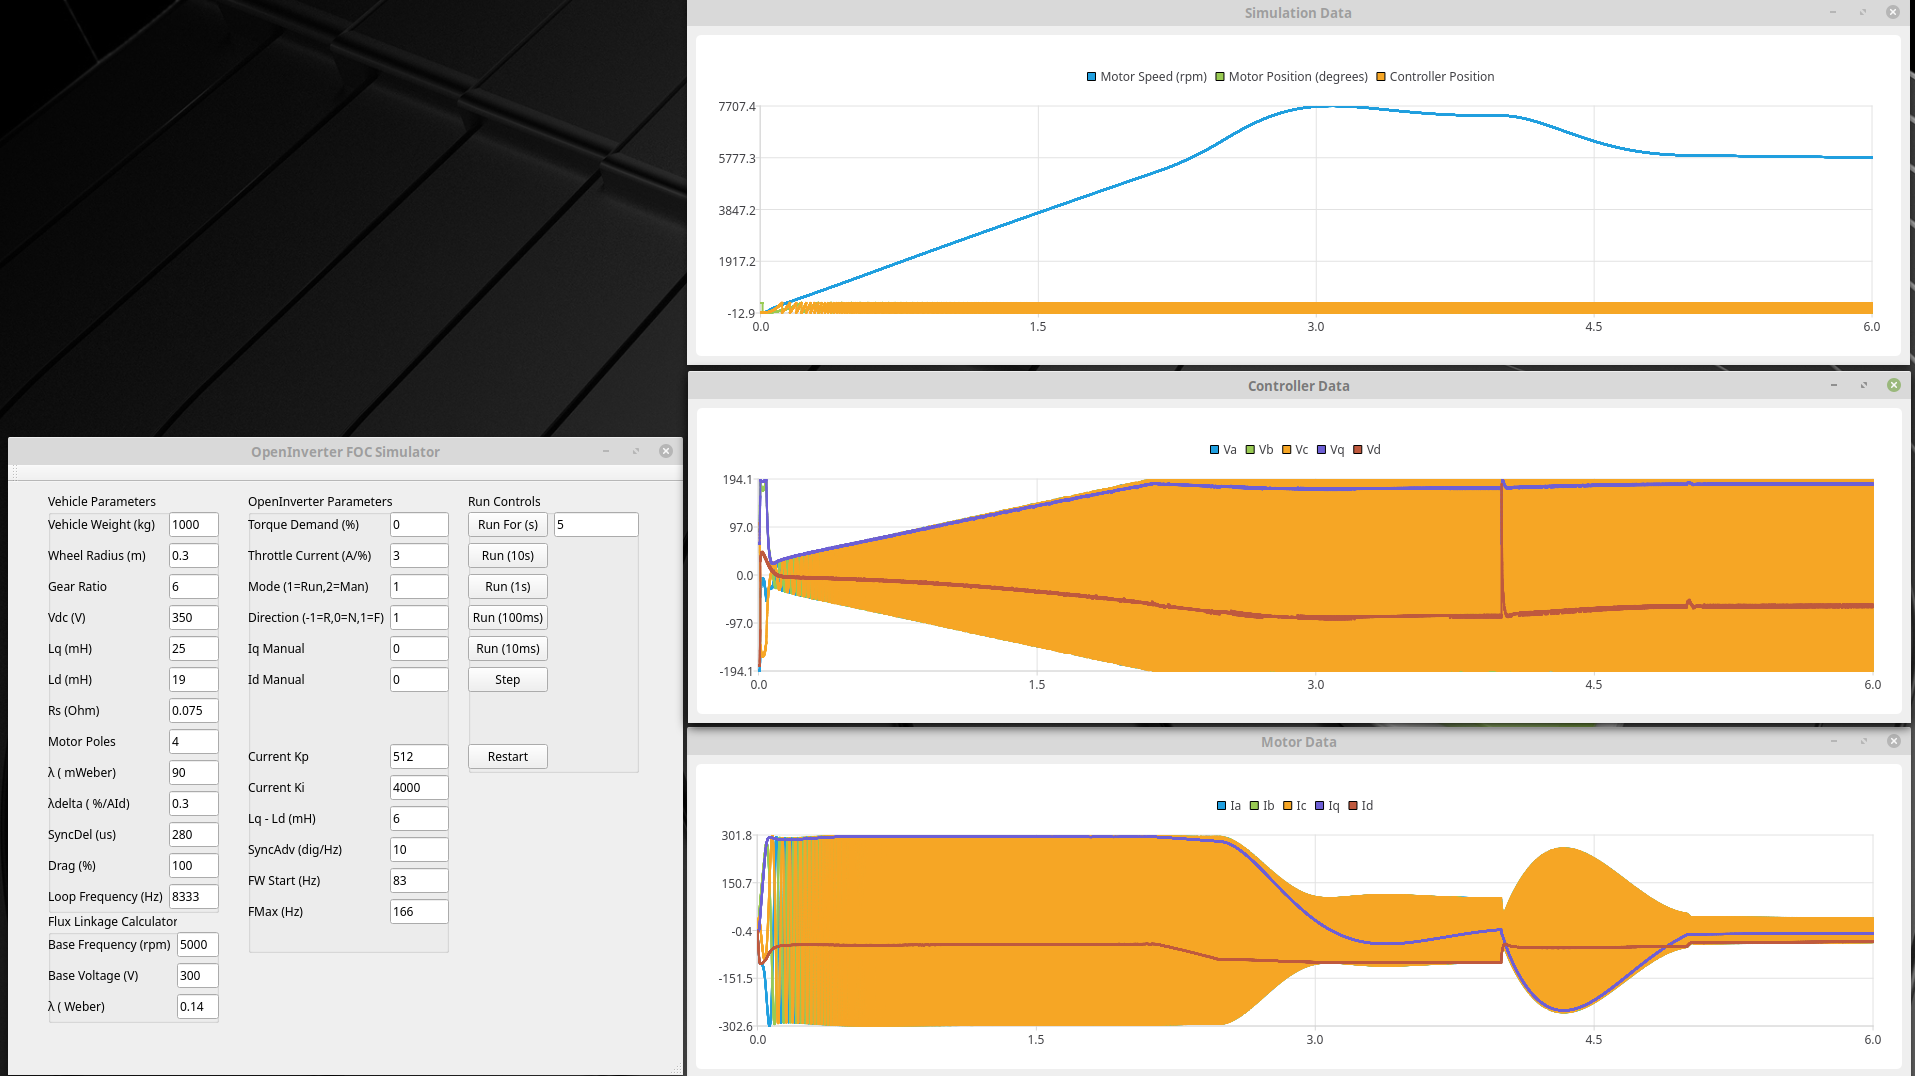
Task: Click the Controller Position legend marker
Action: (x=1381, y=77)
